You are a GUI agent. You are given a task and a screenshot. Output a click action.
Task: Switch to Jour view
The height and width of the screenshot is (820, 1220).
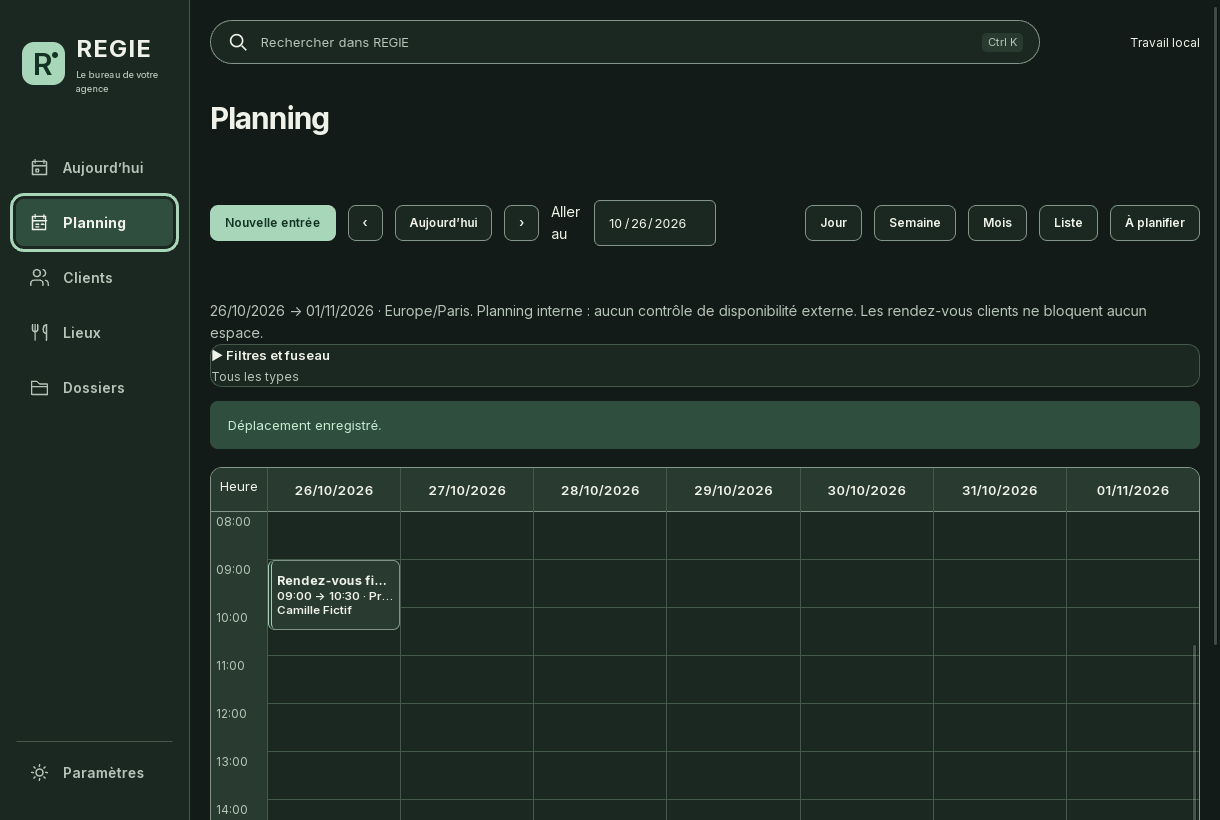click(x=833, y=223)
